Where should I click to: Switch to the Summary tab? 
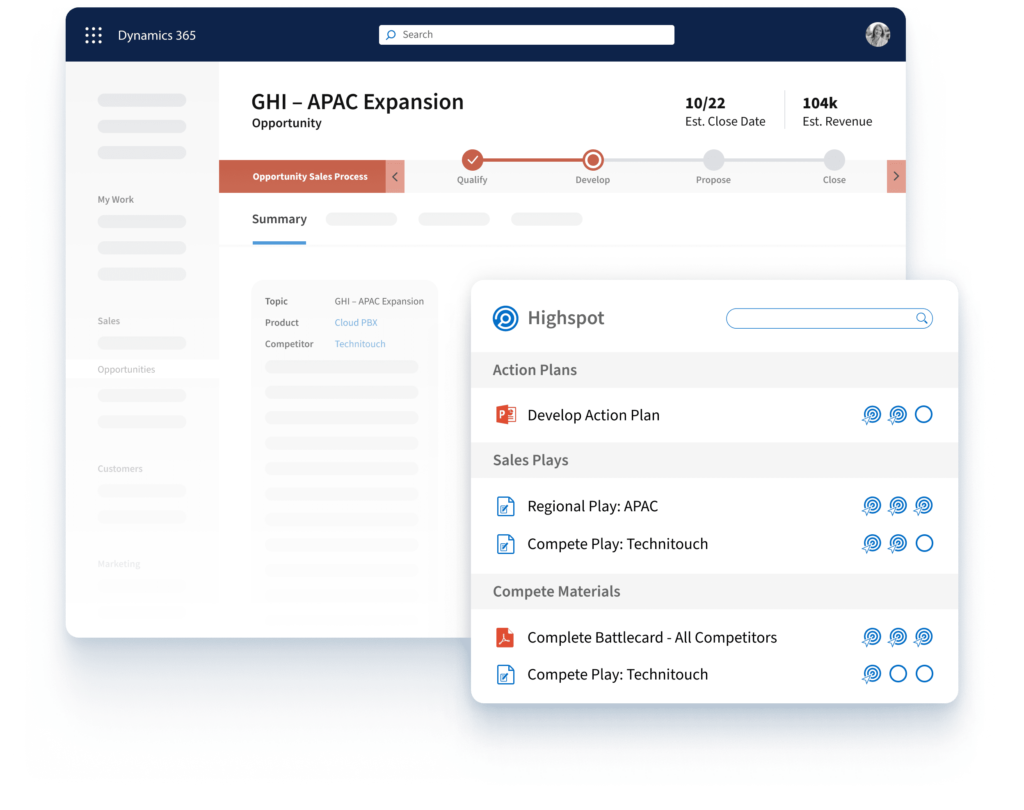(280, 219)
